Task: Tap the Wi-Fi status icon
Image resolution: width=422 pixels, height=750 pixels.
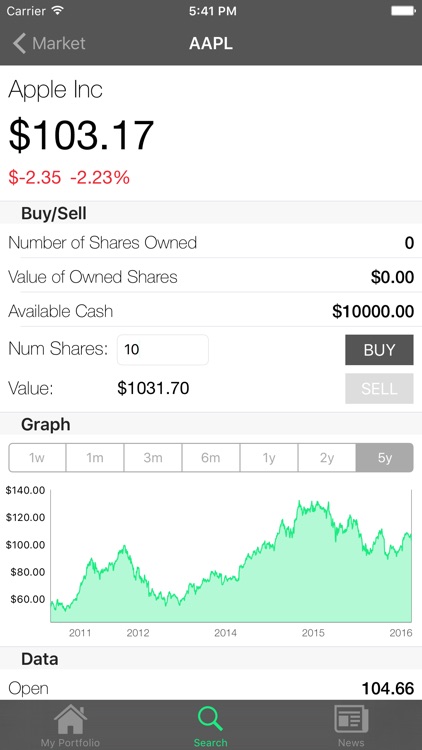Action: click(x=58, y=11)
